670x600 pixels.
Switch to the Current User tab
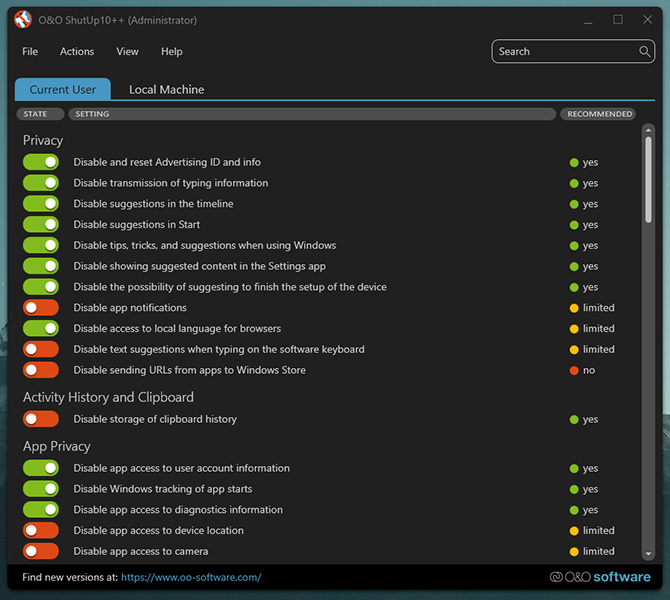[63, 89]
